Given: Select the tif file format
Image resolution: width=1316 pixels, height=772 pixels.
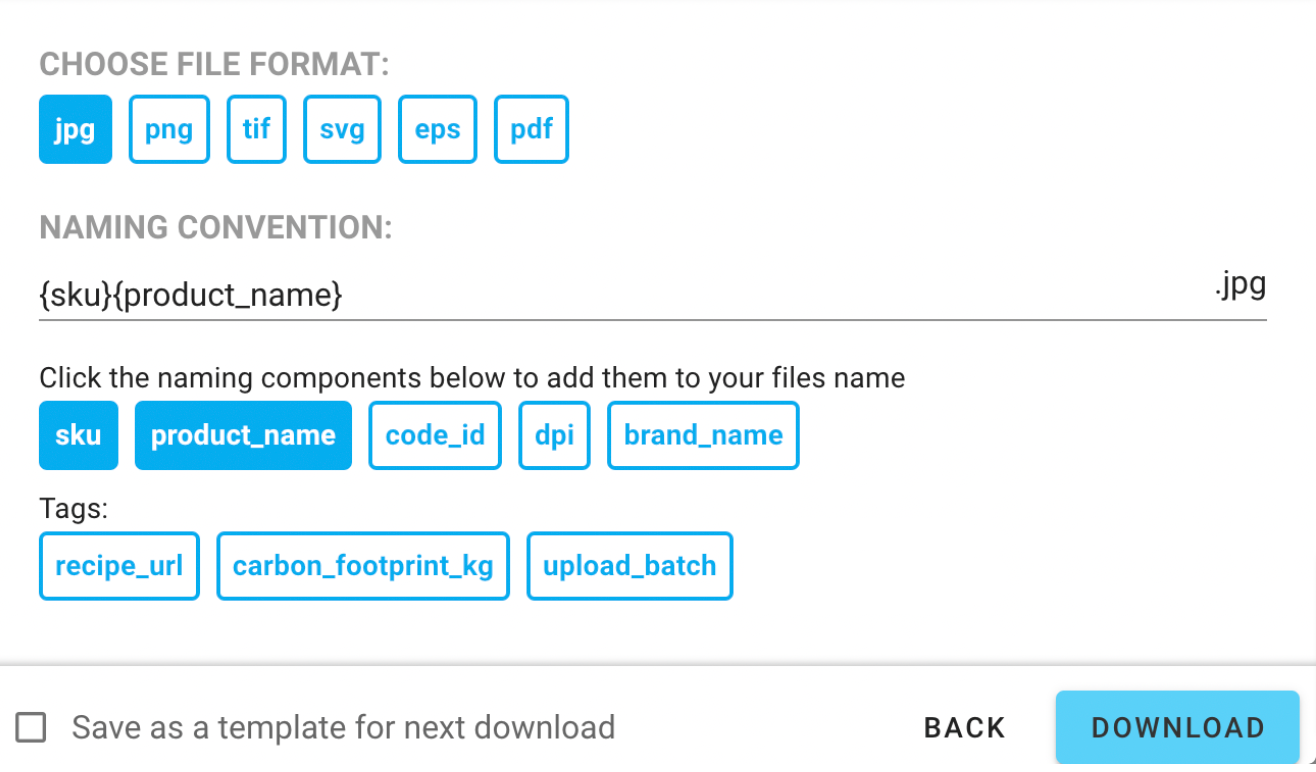Looking at the screenshot, I should click(x=256, y=128).
